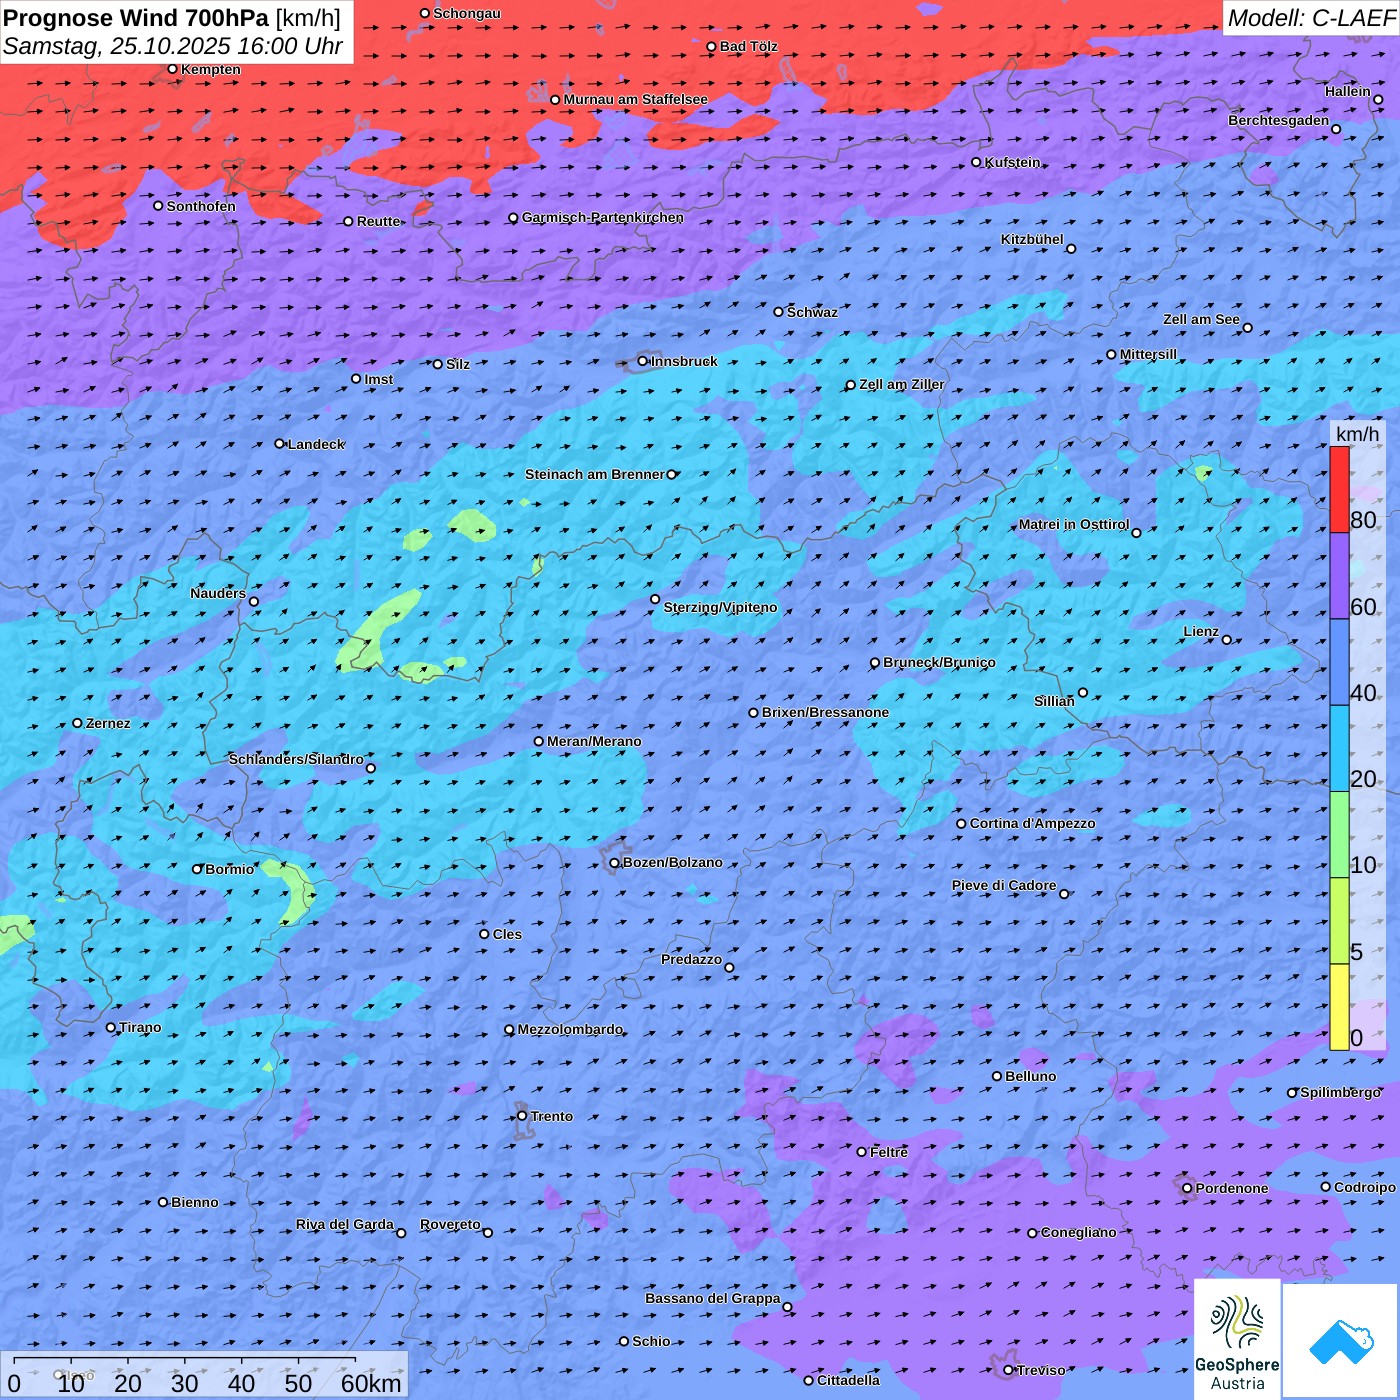The image size is (1400, 1400).
Task: Click the 'Steinach am Brenner' label
Action: (x=595, y=474)
